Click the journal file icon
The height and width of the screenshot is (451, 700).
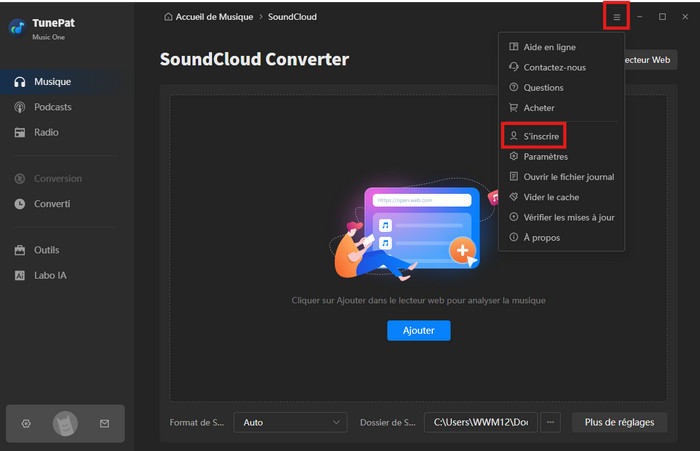click(x=514, y=176)
